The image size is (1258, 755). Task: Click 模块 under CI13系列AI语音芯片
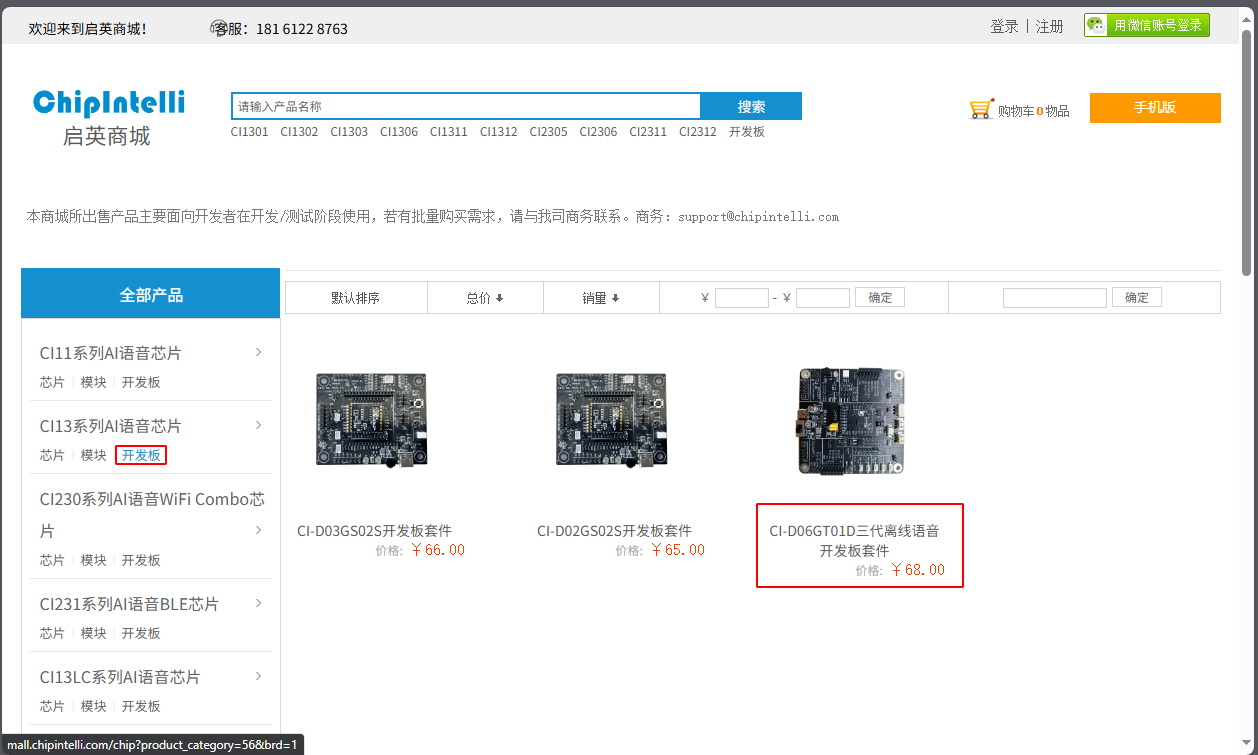93,455
